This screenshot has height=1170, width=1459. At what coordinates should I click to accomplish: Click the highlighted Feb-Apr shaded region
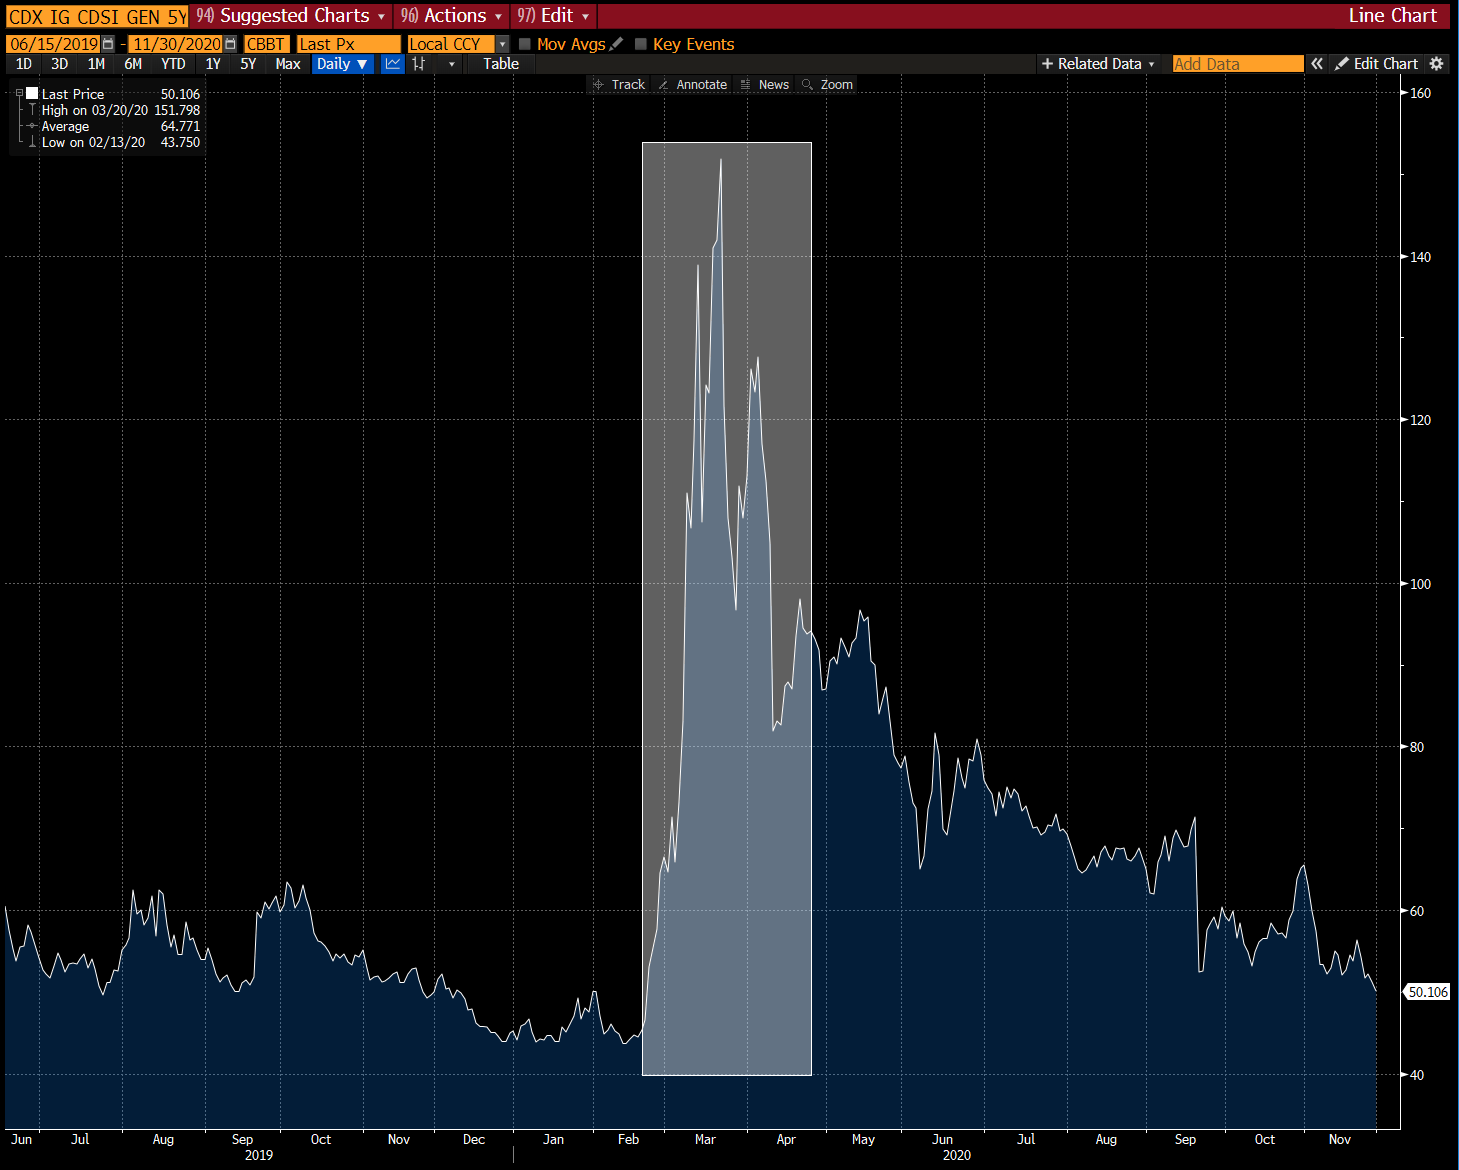pos(726,609)
